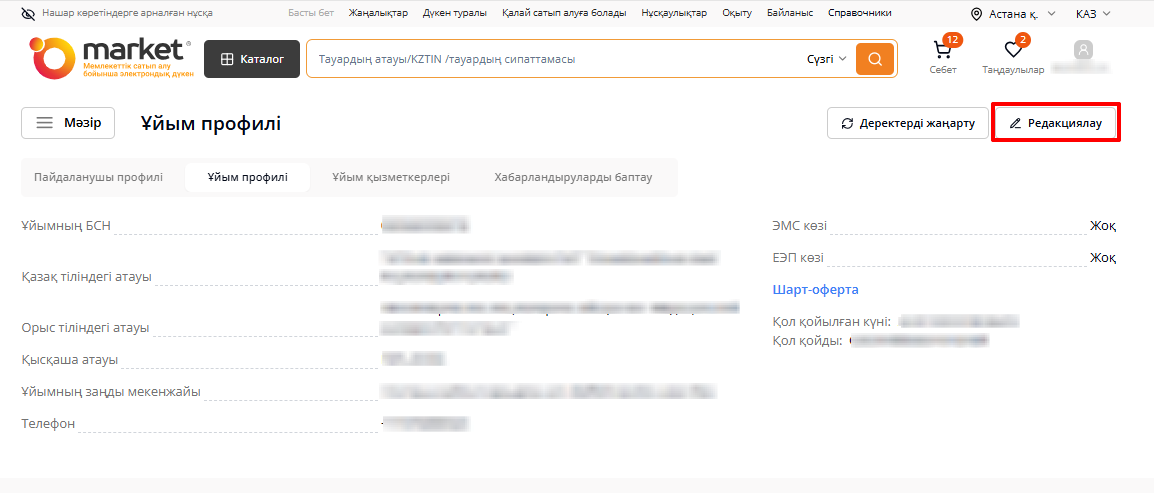Click Деректерді жаңарту refresh button

907,123
